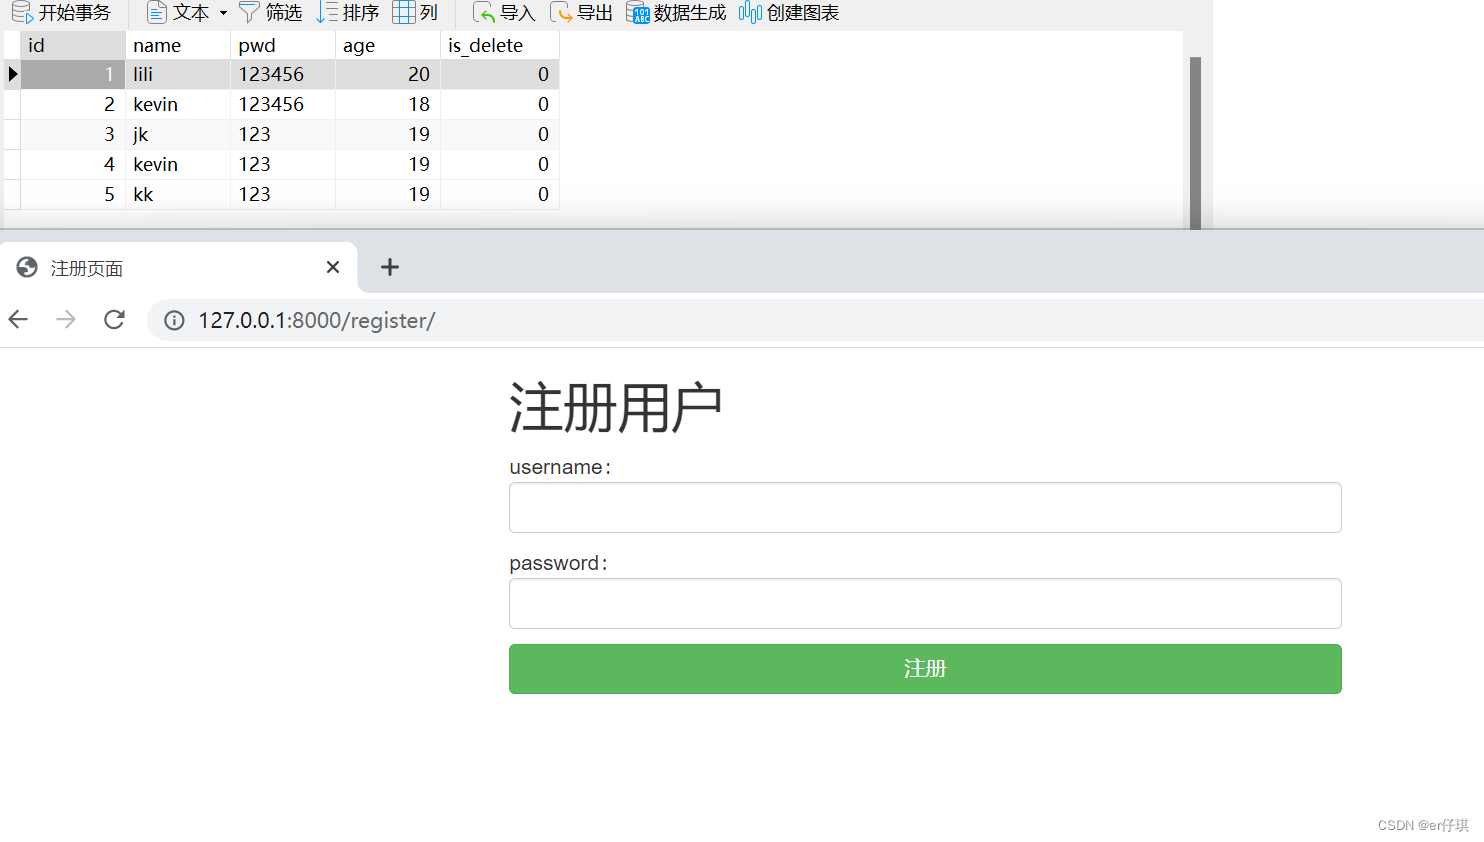Click the vertical scrollbar in the data grid
The image size is (1484, 842).
(1195, 143)
